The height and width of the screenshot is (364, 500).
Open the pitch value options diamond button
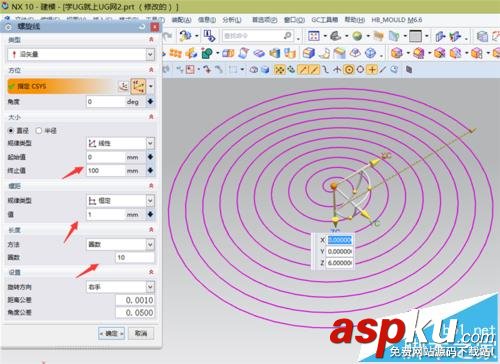coord(151,215)
